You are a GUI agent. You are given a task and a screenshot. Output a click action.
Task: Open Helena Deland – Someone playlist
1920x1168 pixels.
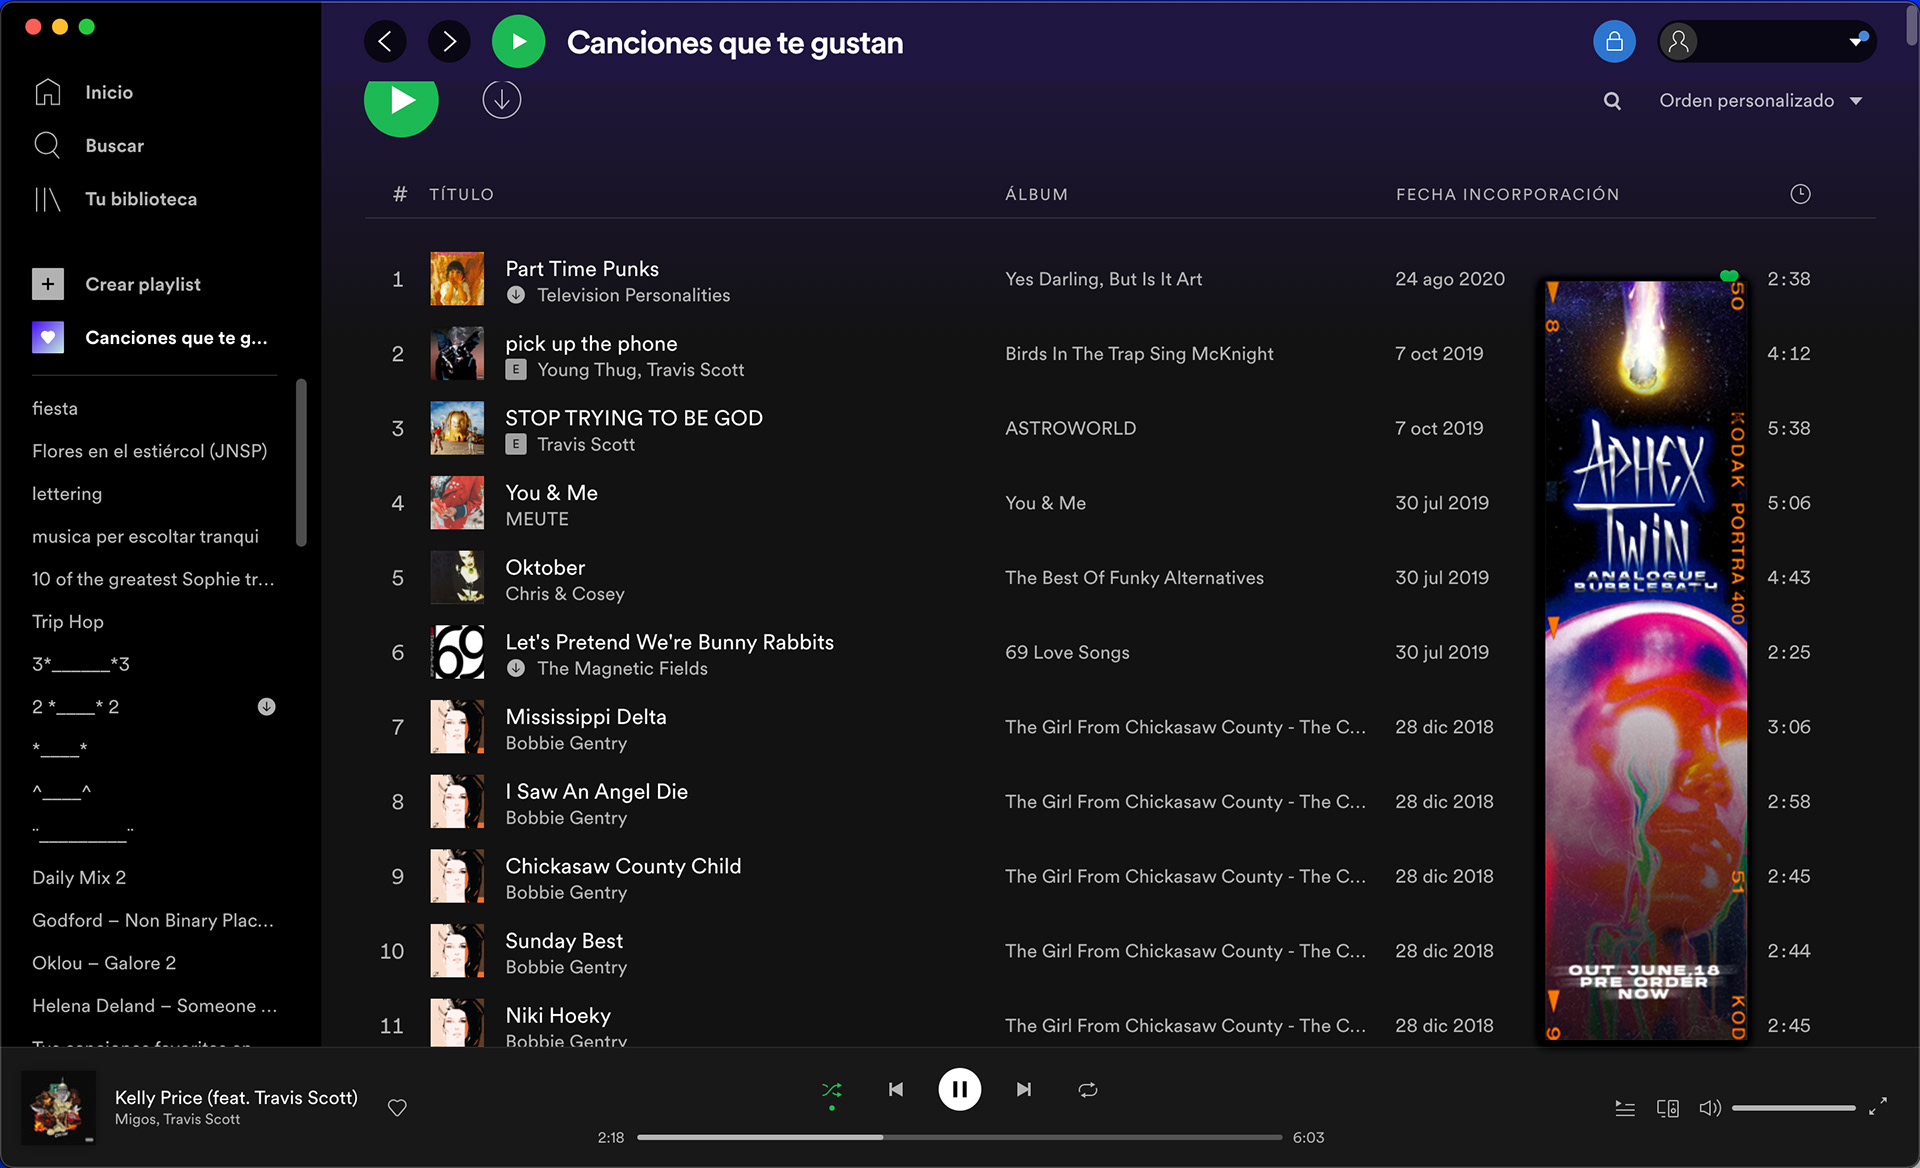pyautogui.click(x=154, y=1006)
